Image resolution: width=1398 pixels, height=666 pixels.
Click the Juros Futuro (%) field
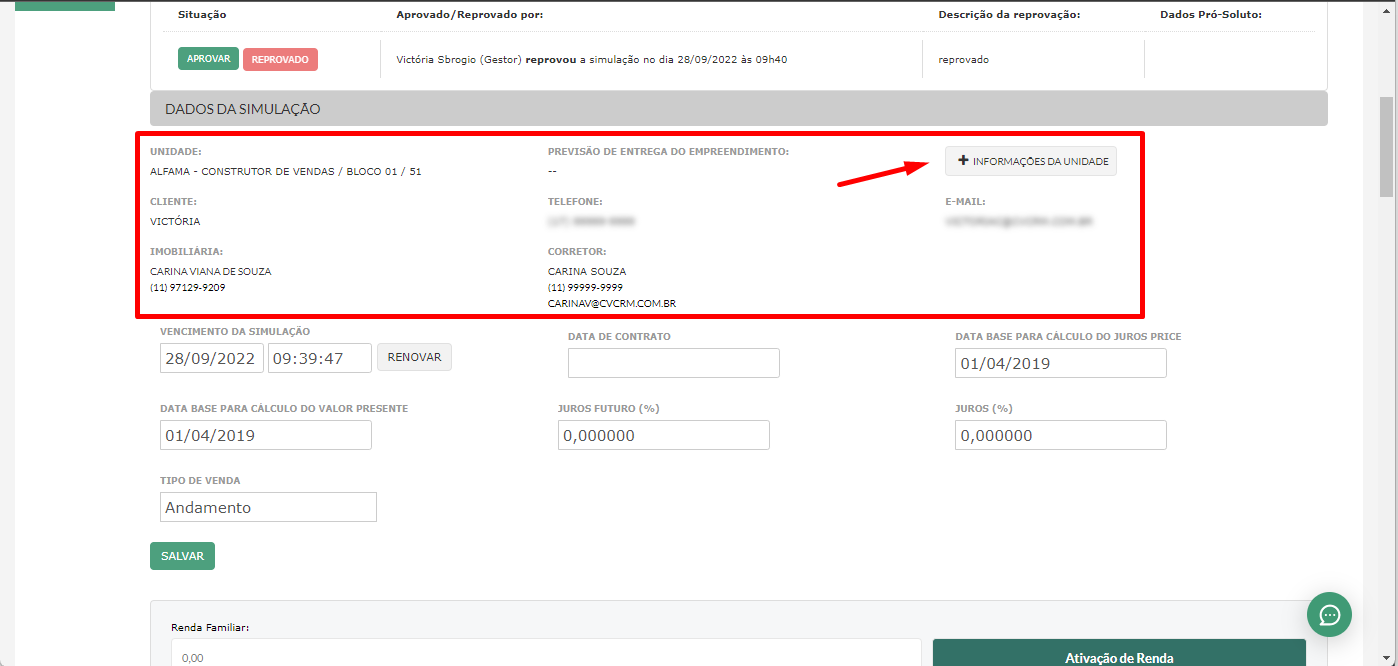pyautogui.click(x=664, y=435)
